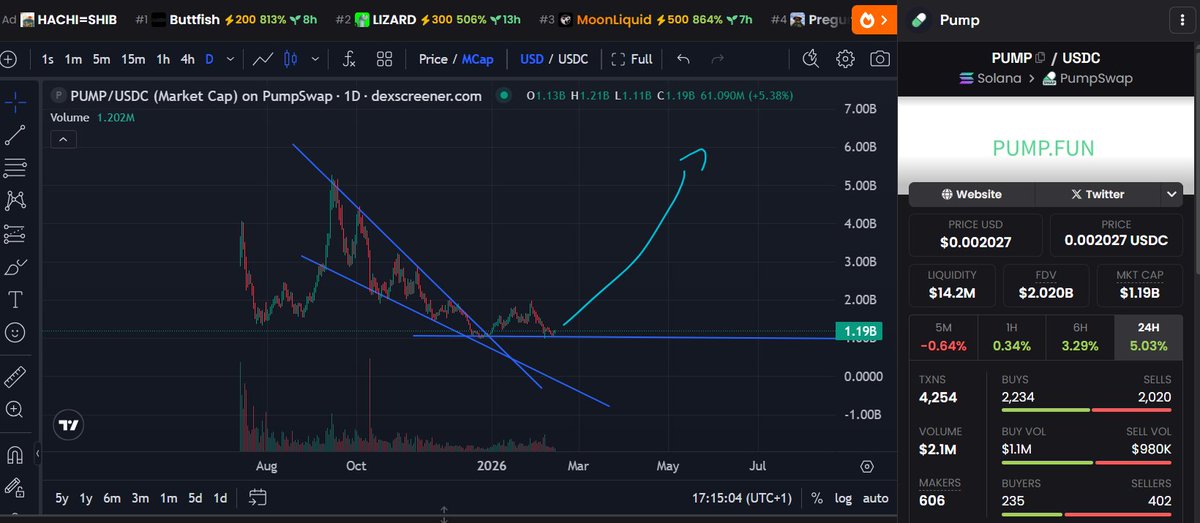Toggle auto scale mode
The image size is (1200, 523).
click(x=875, y=497)
